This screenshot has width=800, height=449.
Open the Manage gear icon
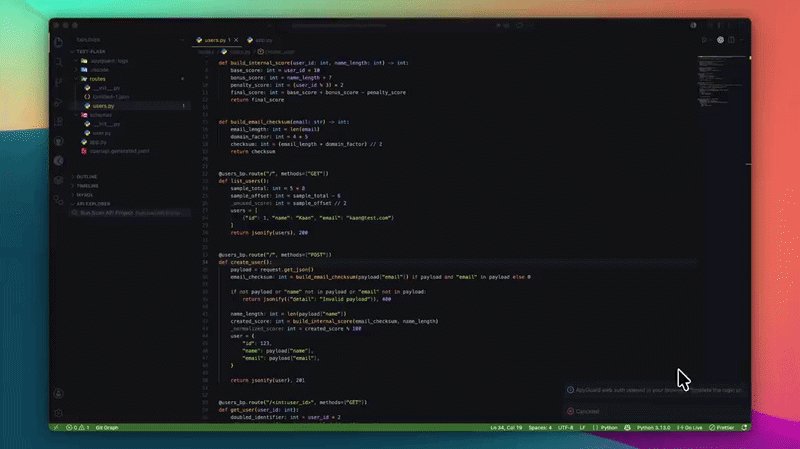pyautogui.click(x=59, y=413)
